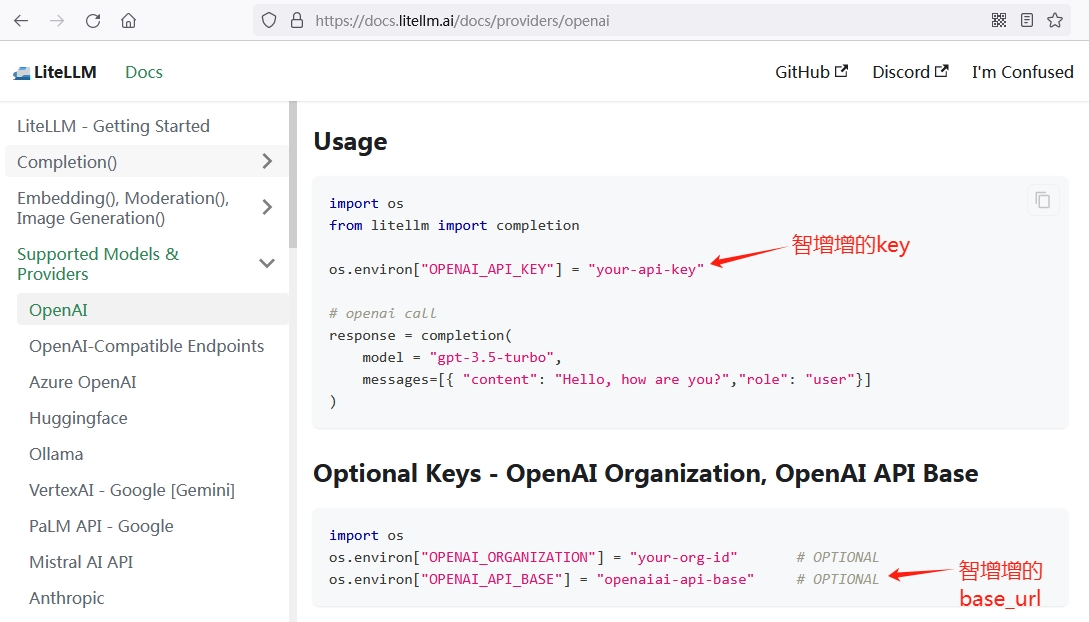Viewport: 1089px width, 622px height.
Task: Click the browser back arrow
Action: (x=21, y=20)
